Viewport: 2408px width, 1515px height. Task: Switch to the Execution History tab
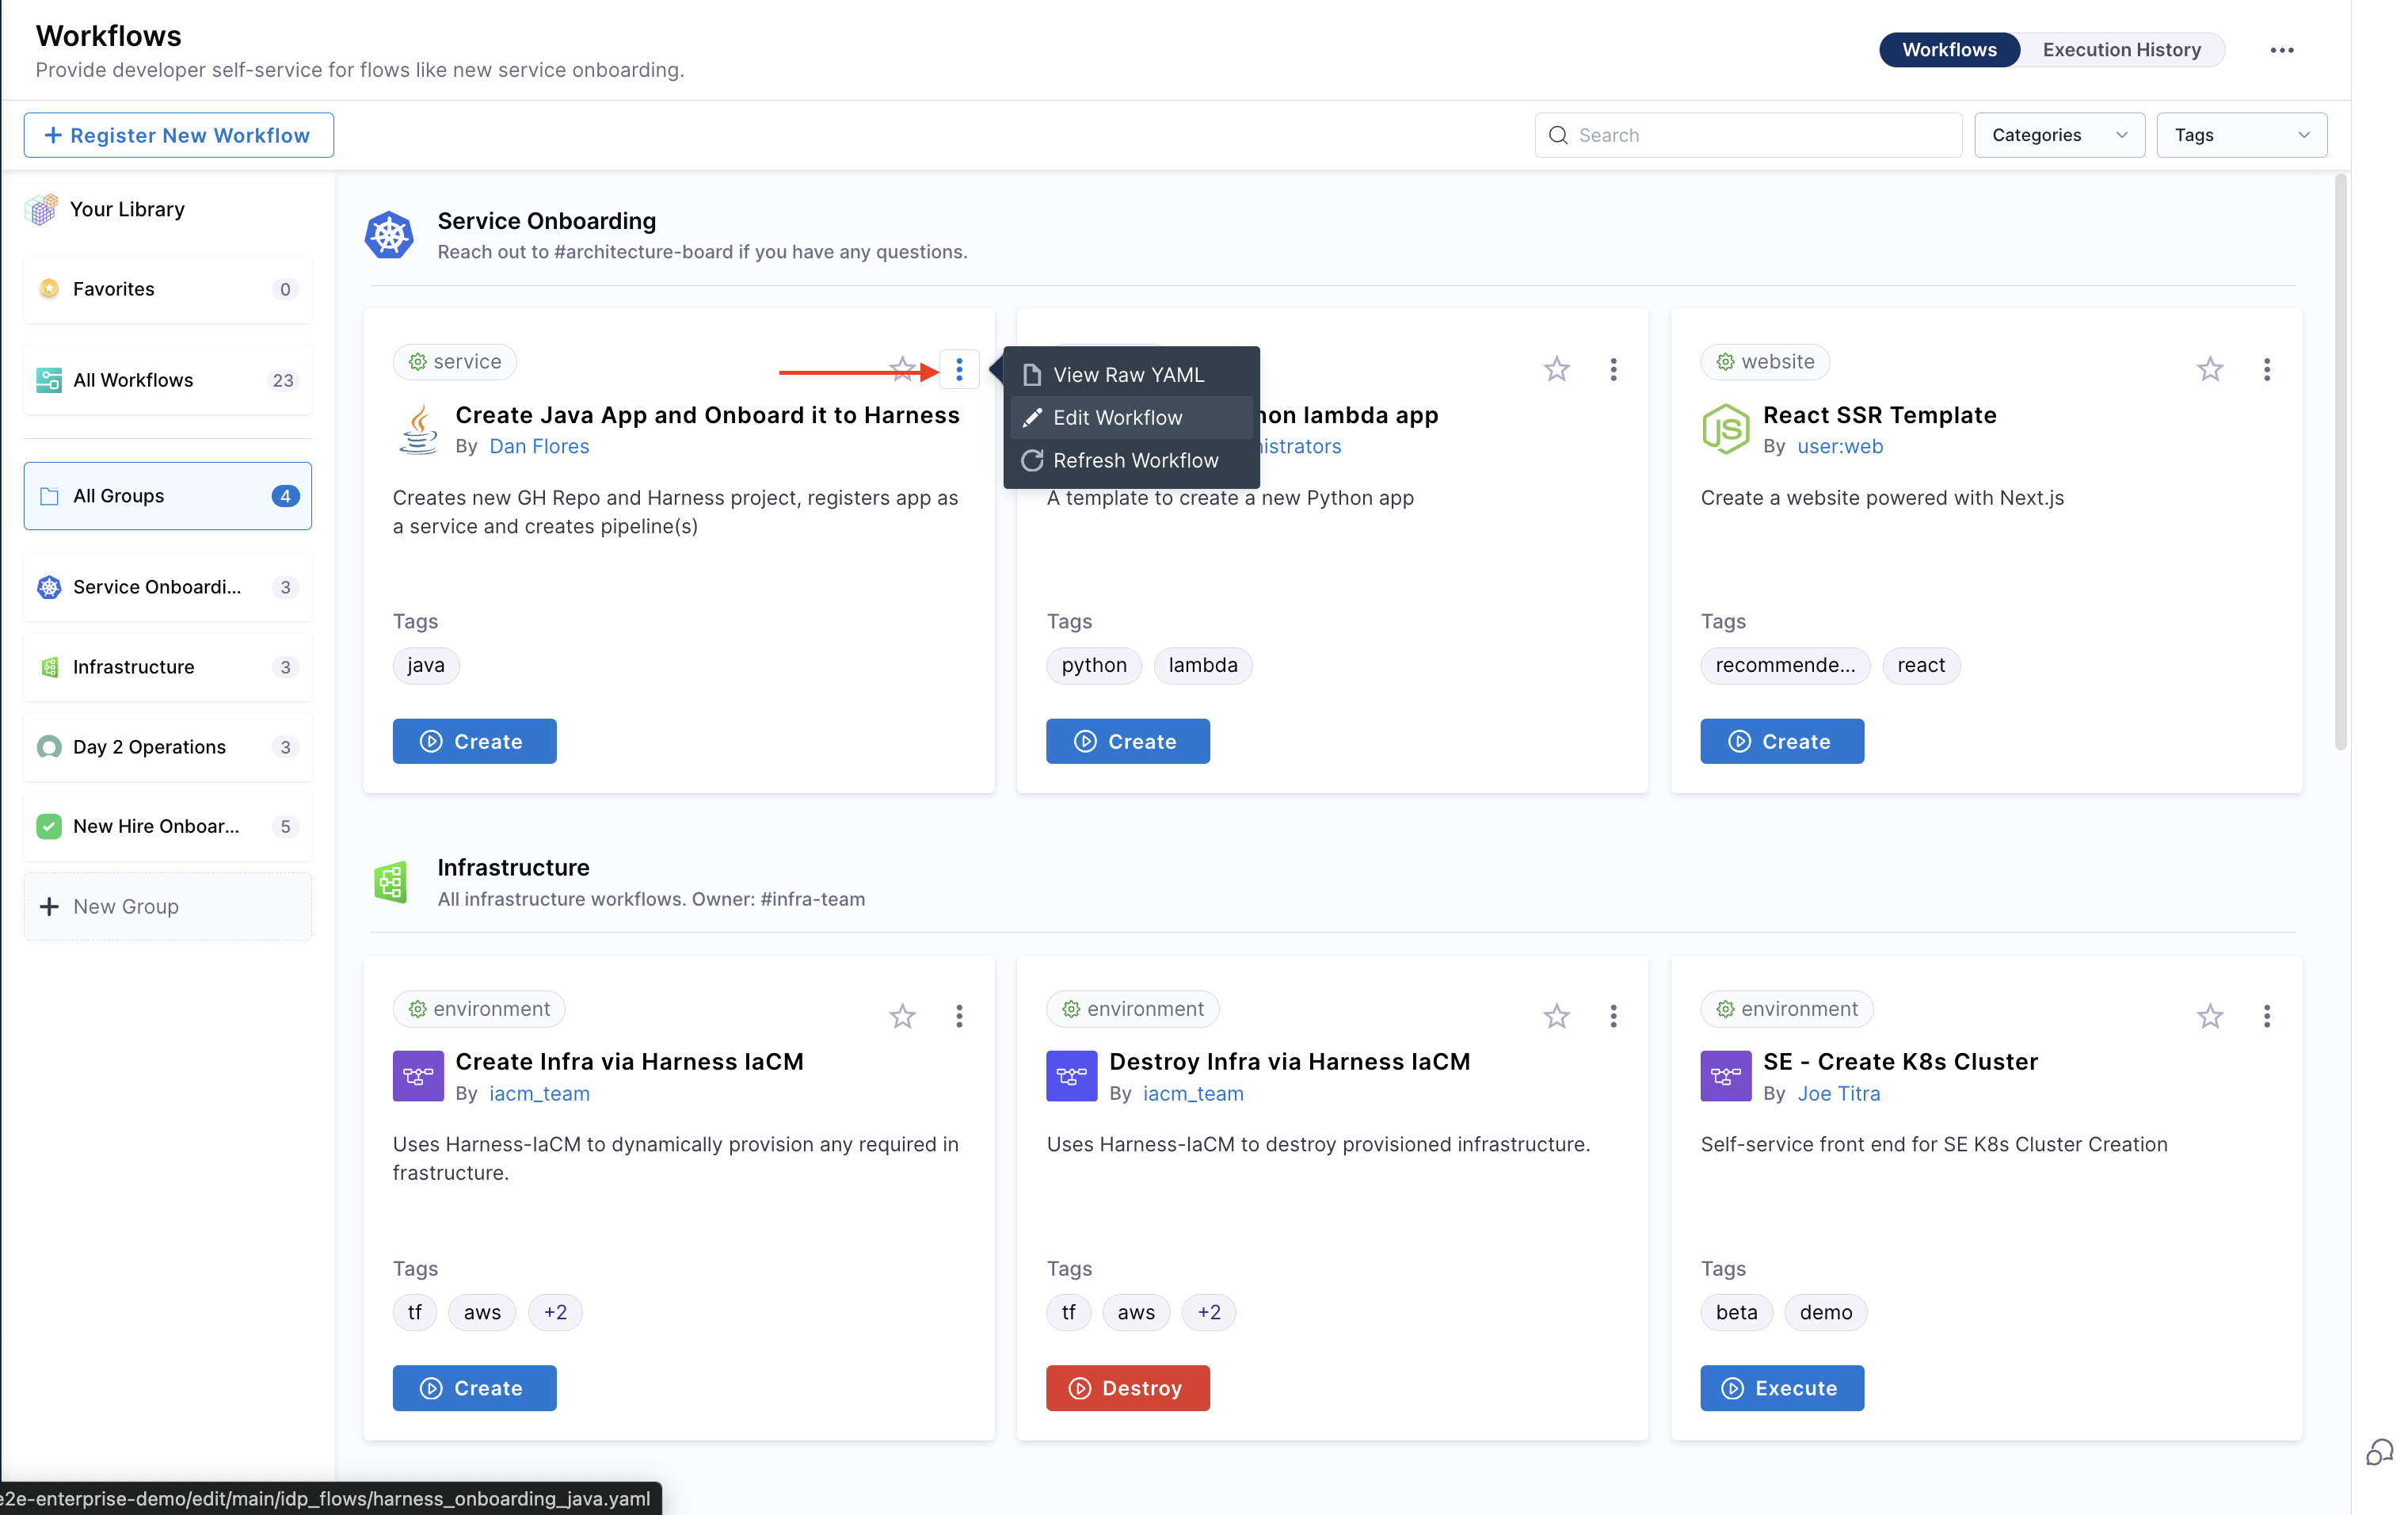2121,50
